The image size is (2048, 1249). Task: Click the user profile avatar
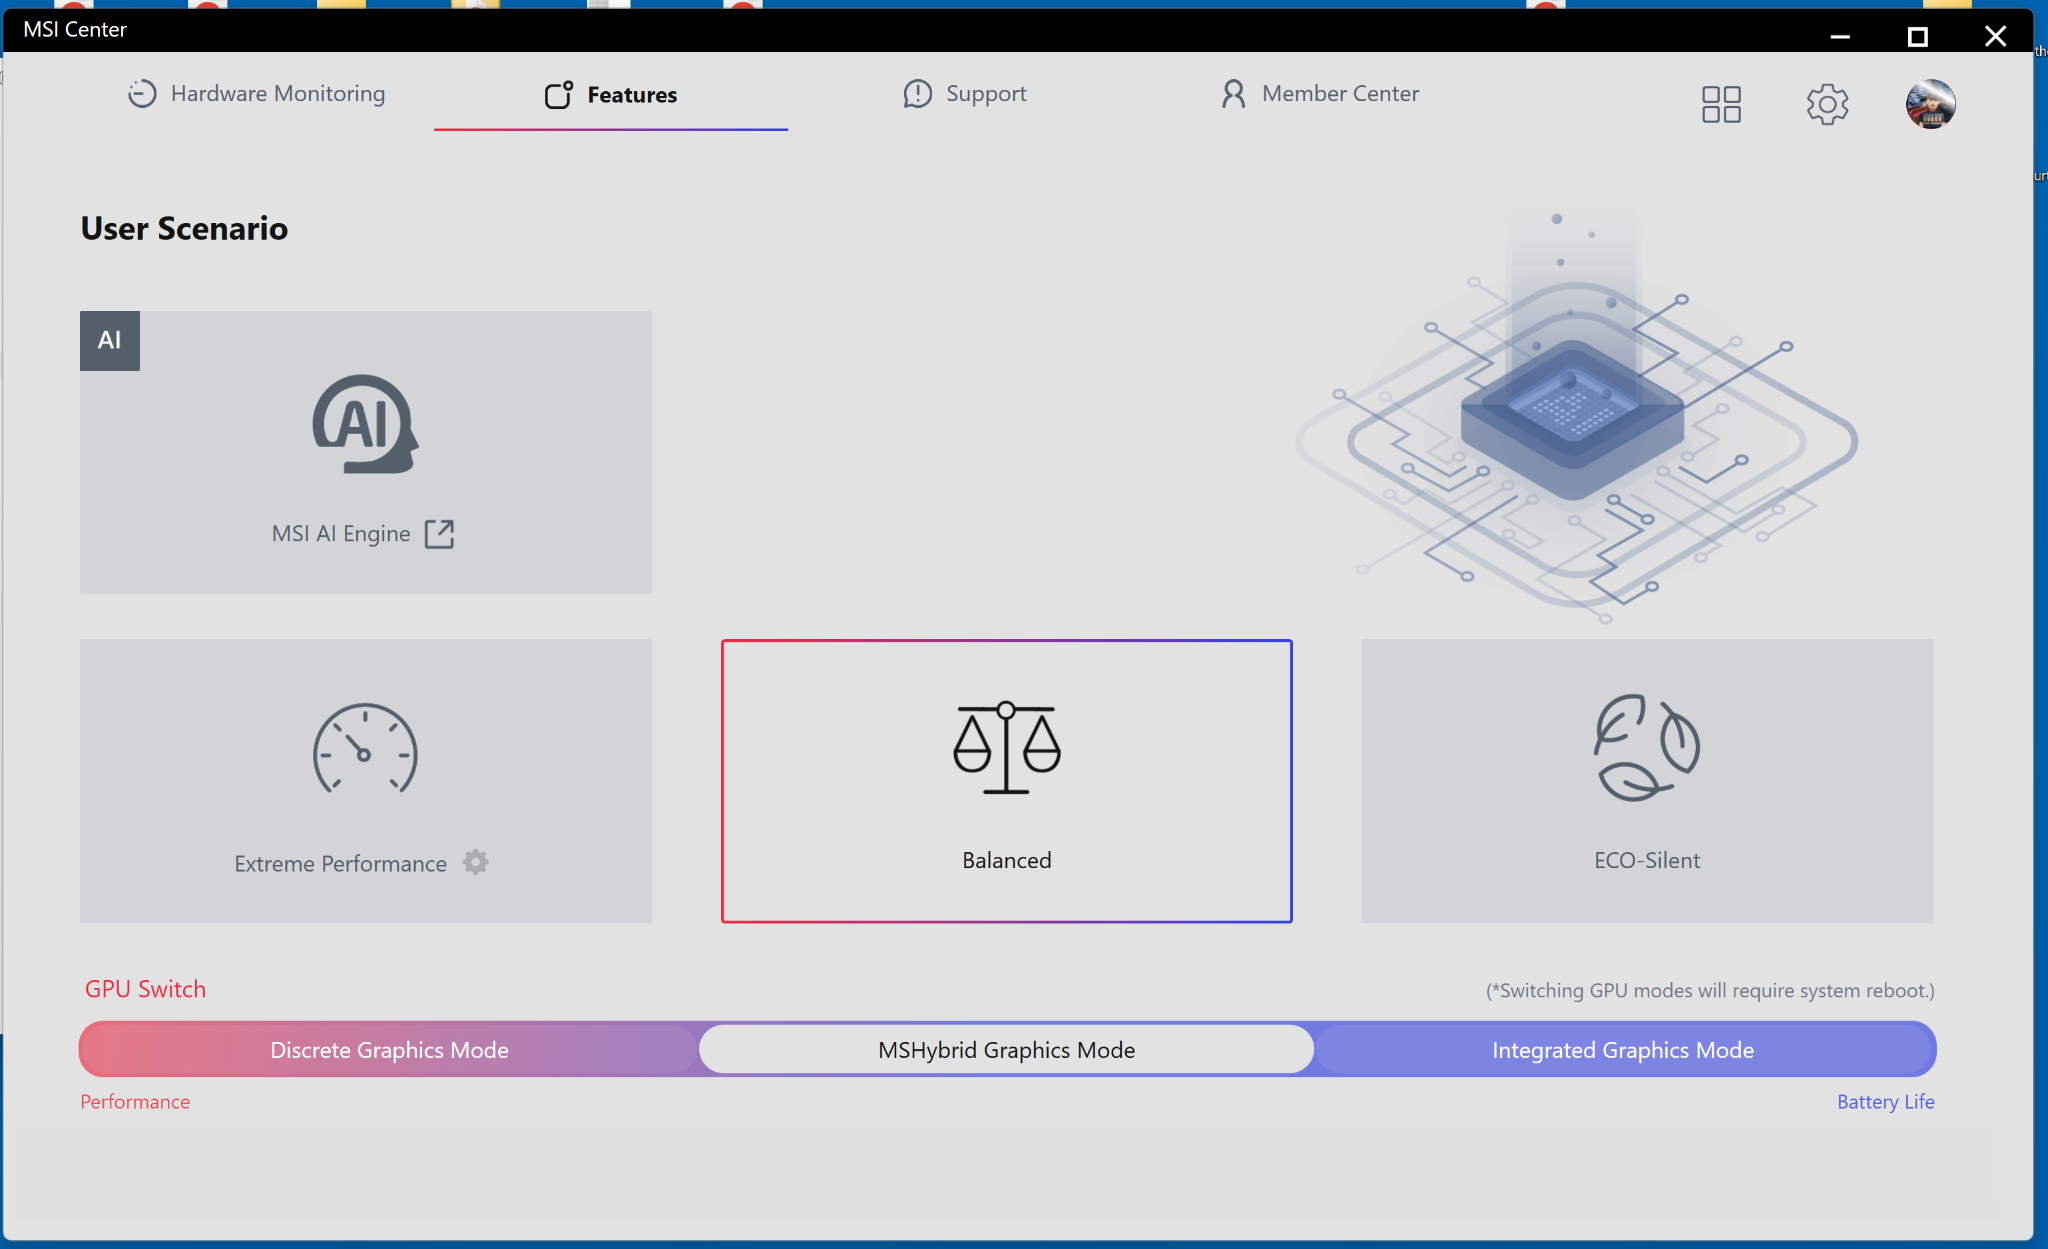pyautogui.click(x=1931, y=104)
